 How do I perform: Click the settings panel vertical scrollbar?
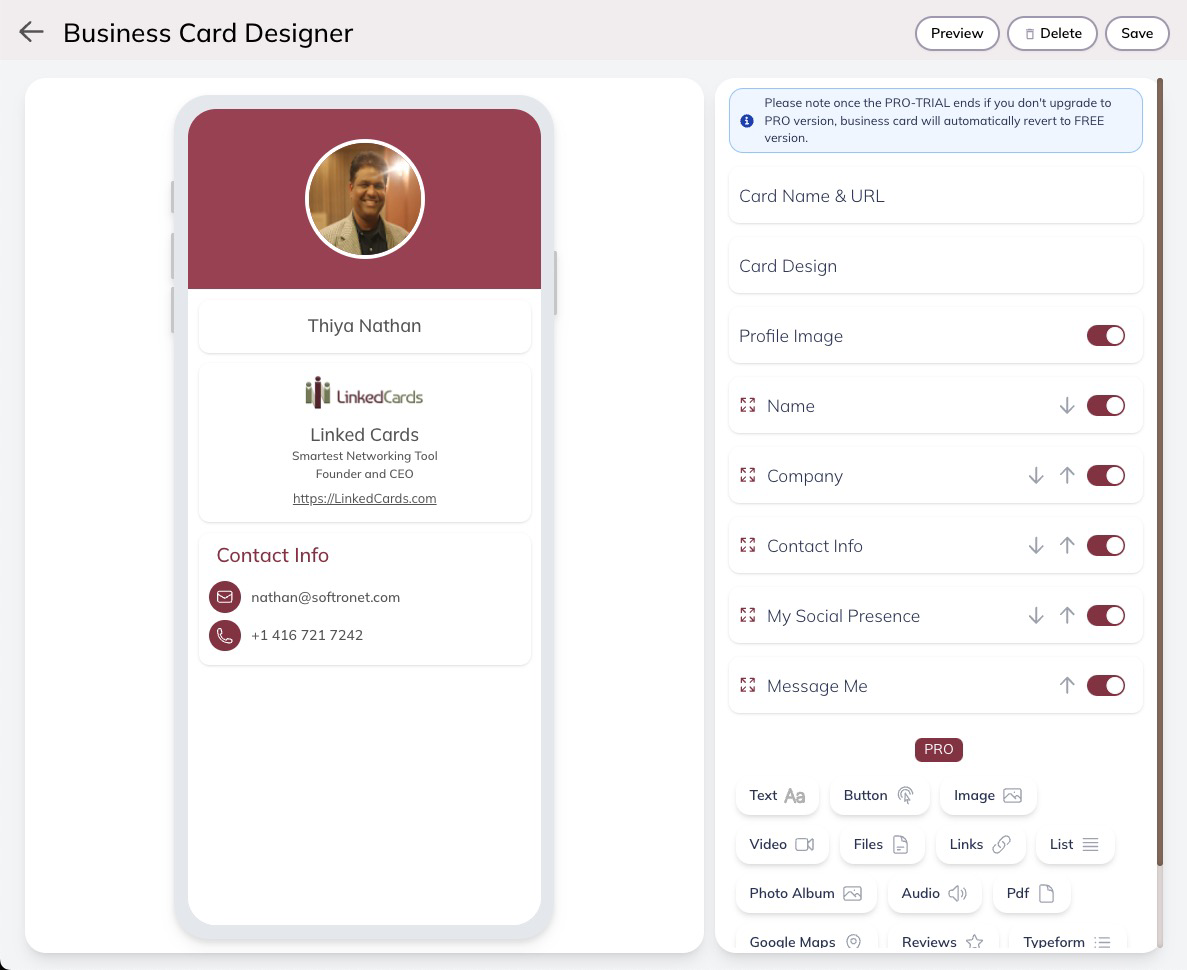point(1160,470)
